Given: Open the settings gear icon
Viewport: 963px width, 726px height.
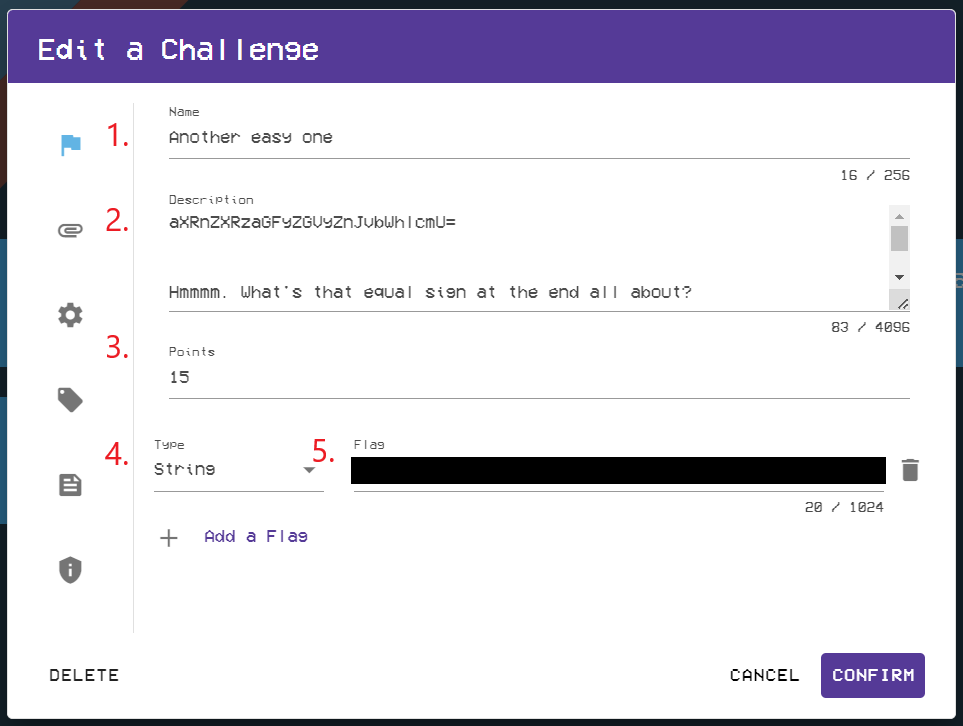Looking at the screenshot, I should pyautogui.click(x=69, y=314).
